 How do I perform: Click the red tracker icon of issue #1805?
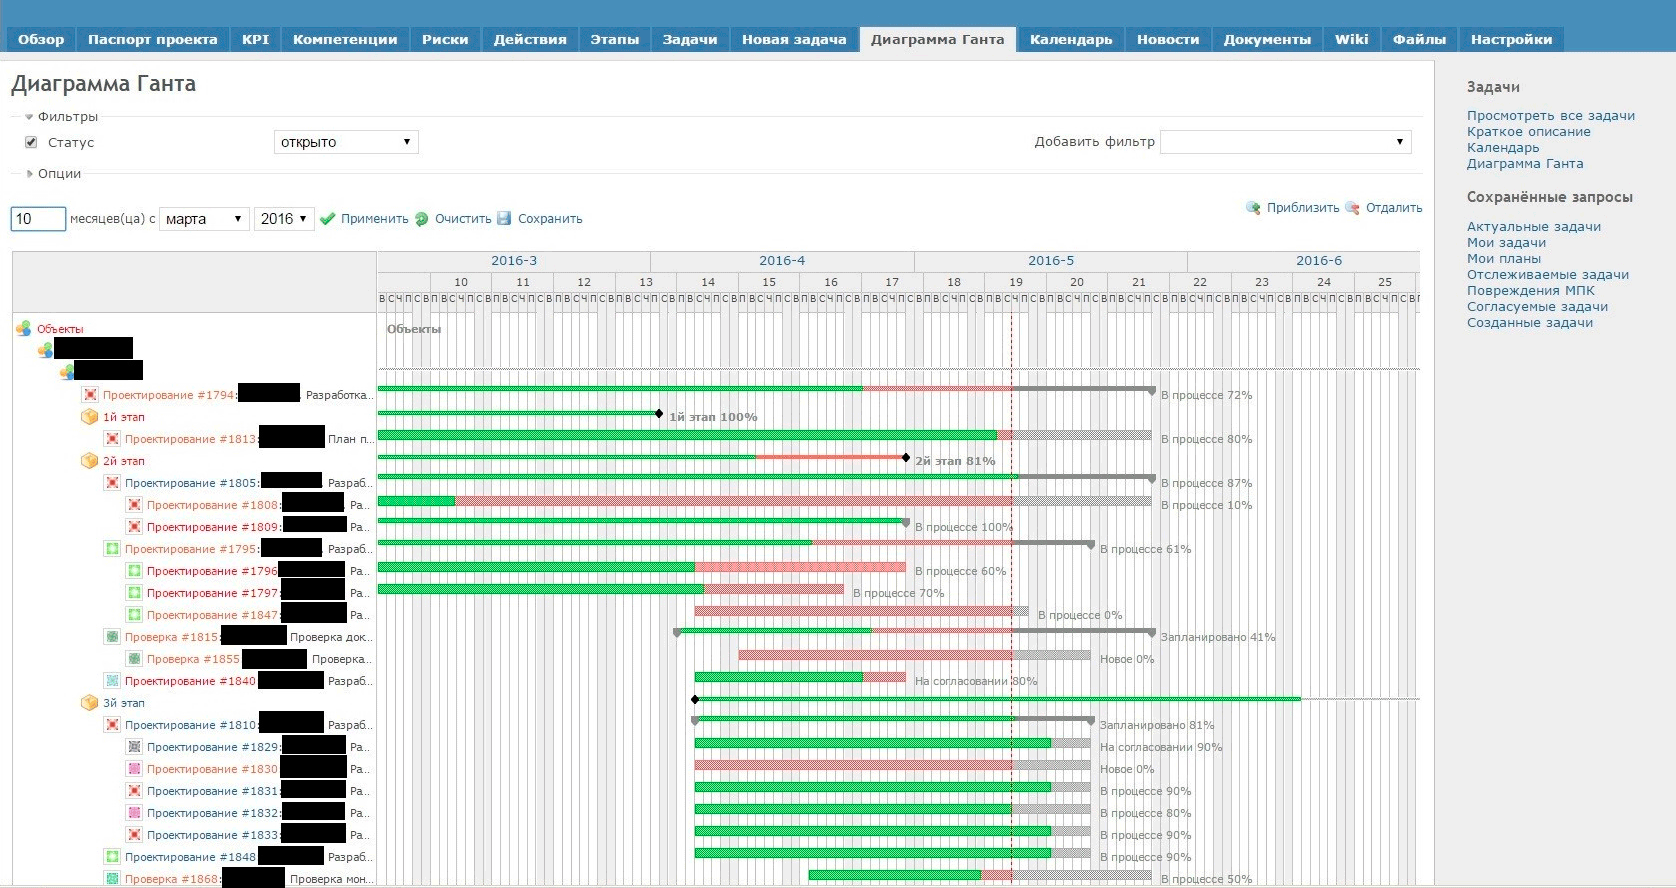click(x=112, y=483)
